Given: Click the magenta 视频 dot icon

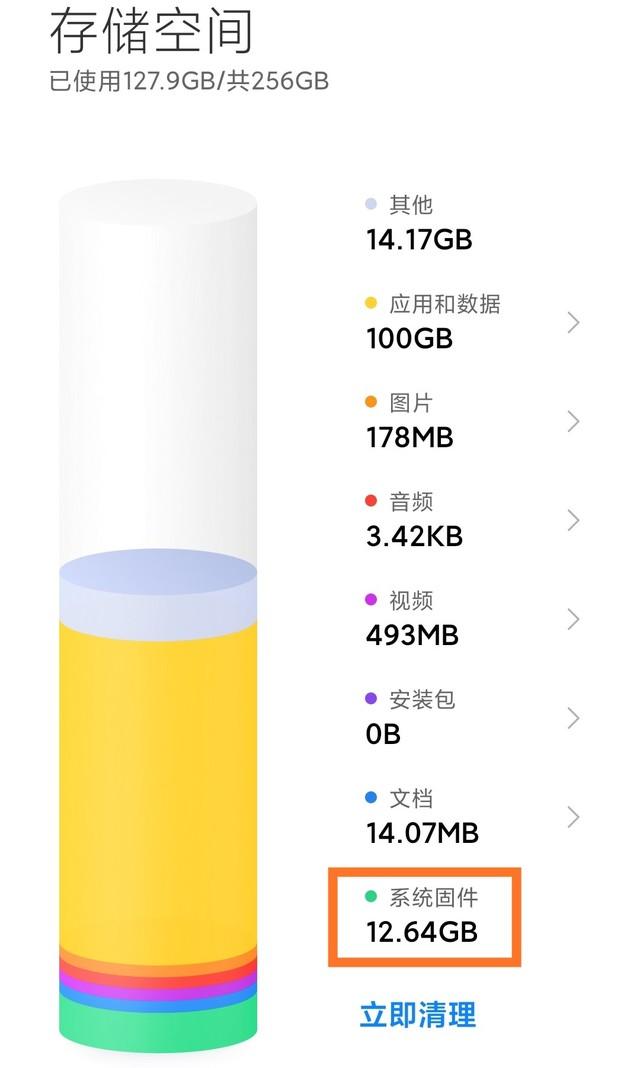Looking at the screenshot, I should pos(371,600).
